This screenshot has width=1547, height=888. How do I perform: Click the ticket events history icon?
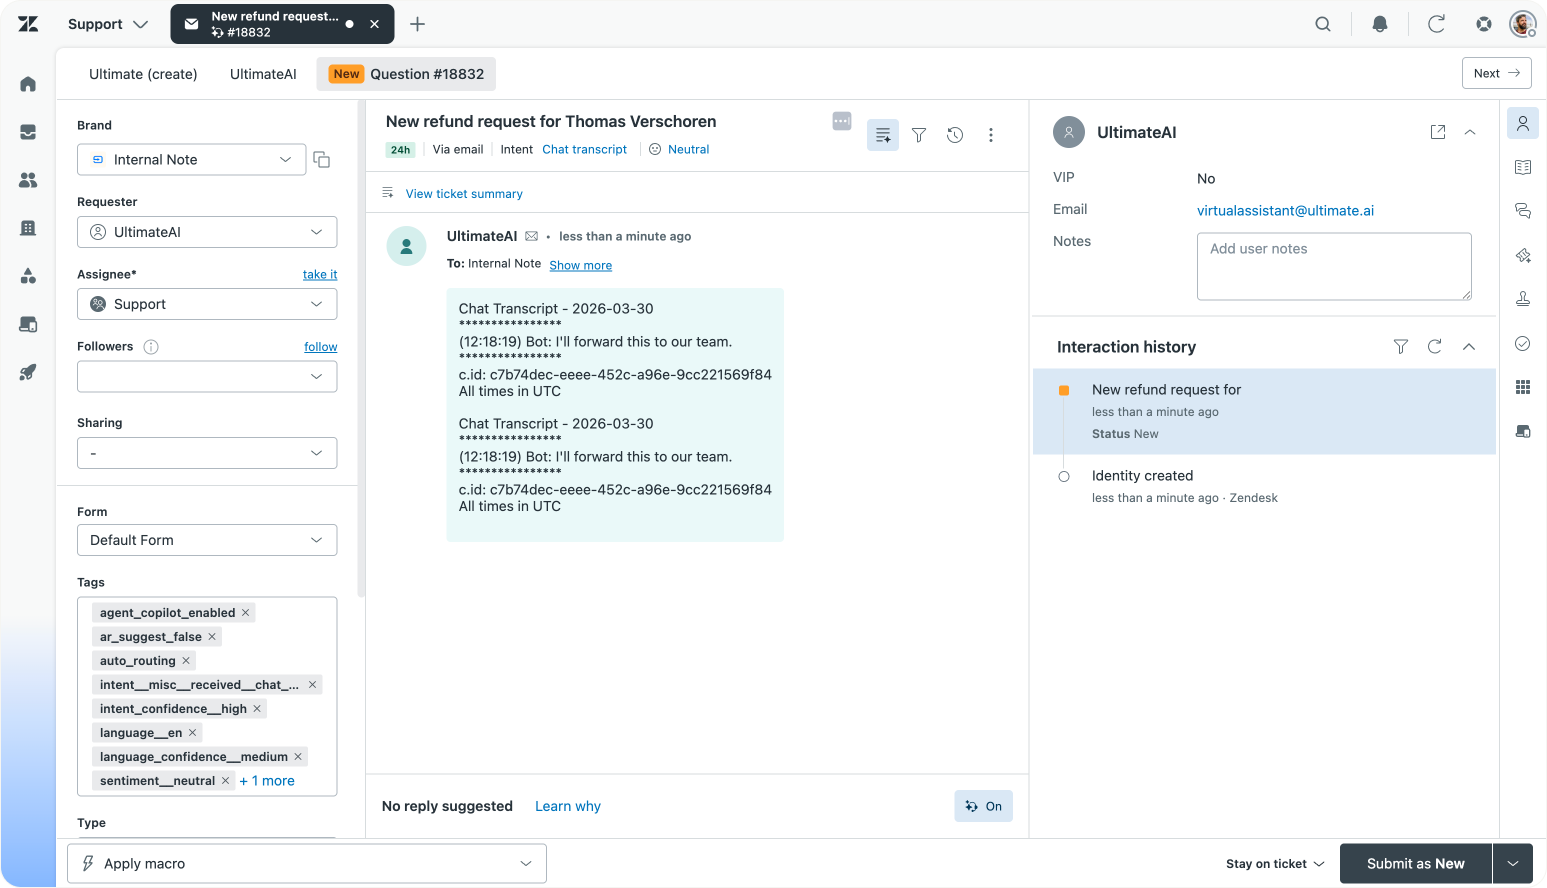(955, 135)
